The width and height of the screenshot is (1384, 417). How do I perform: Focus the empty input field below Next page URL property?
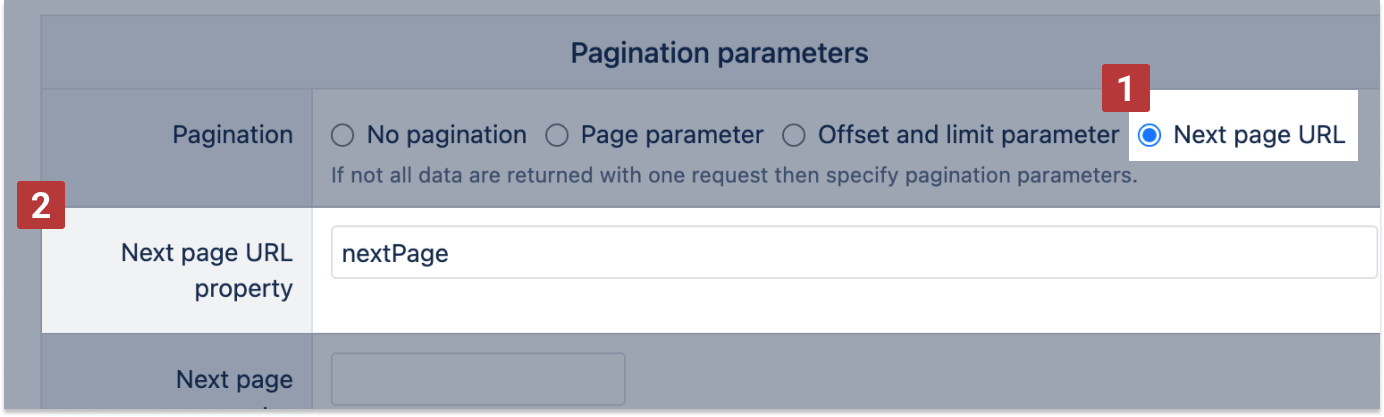click(x=477, y=377)
